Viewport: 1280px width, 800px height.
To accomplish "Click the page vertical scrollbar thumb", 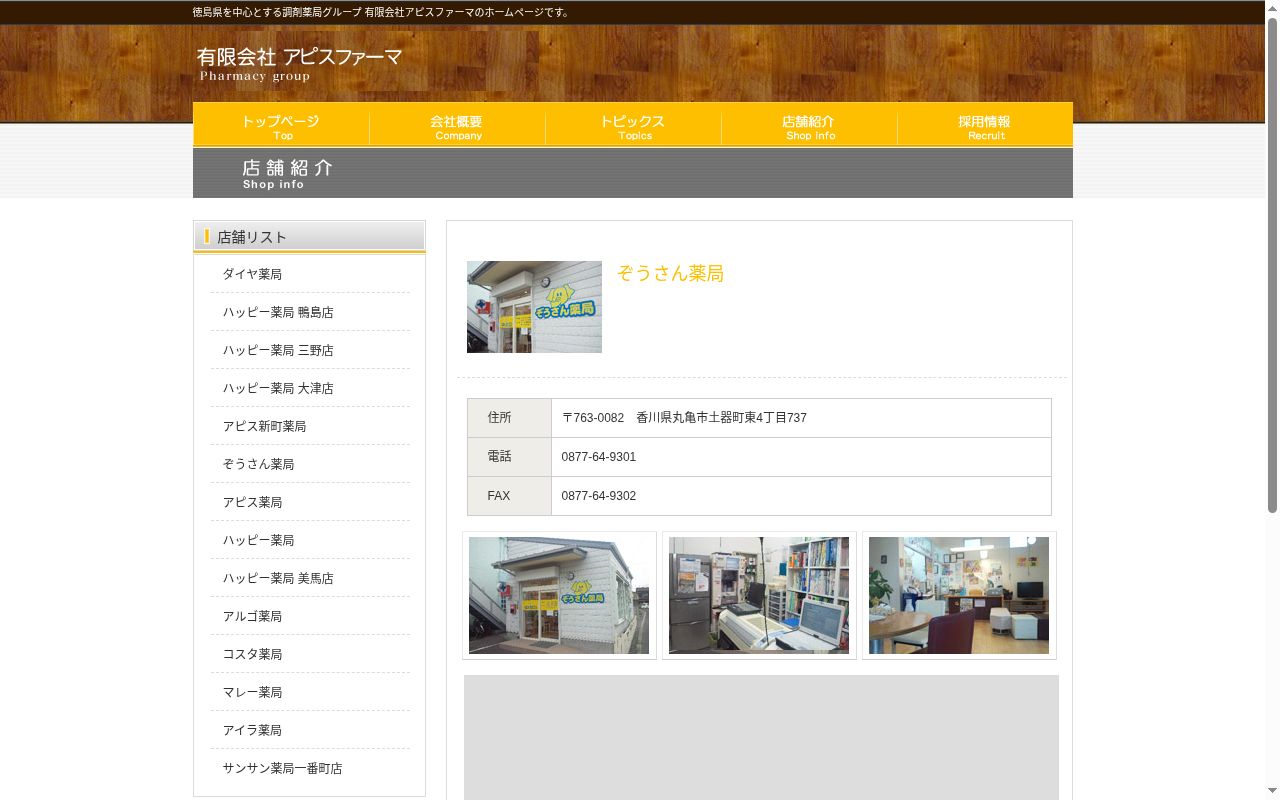I will click(1272, 265).
